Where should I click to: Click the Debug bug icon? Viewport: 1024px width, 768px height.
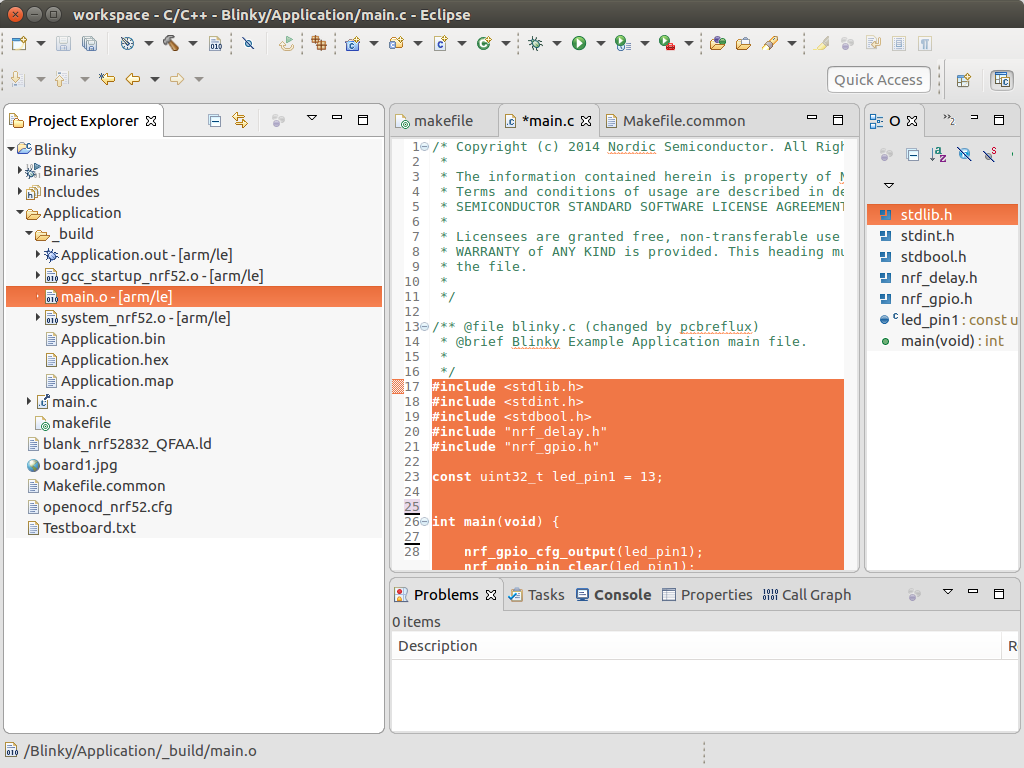[x=536, y=44]
